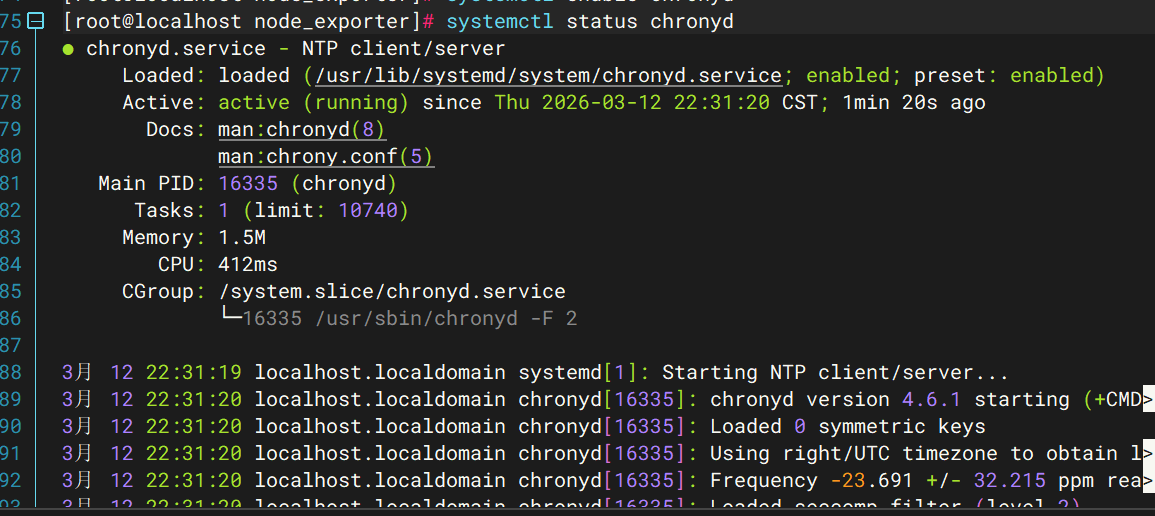1155x516 pixels.
Task: Click line number 81 in the gutter
Action: pos(10,183)
